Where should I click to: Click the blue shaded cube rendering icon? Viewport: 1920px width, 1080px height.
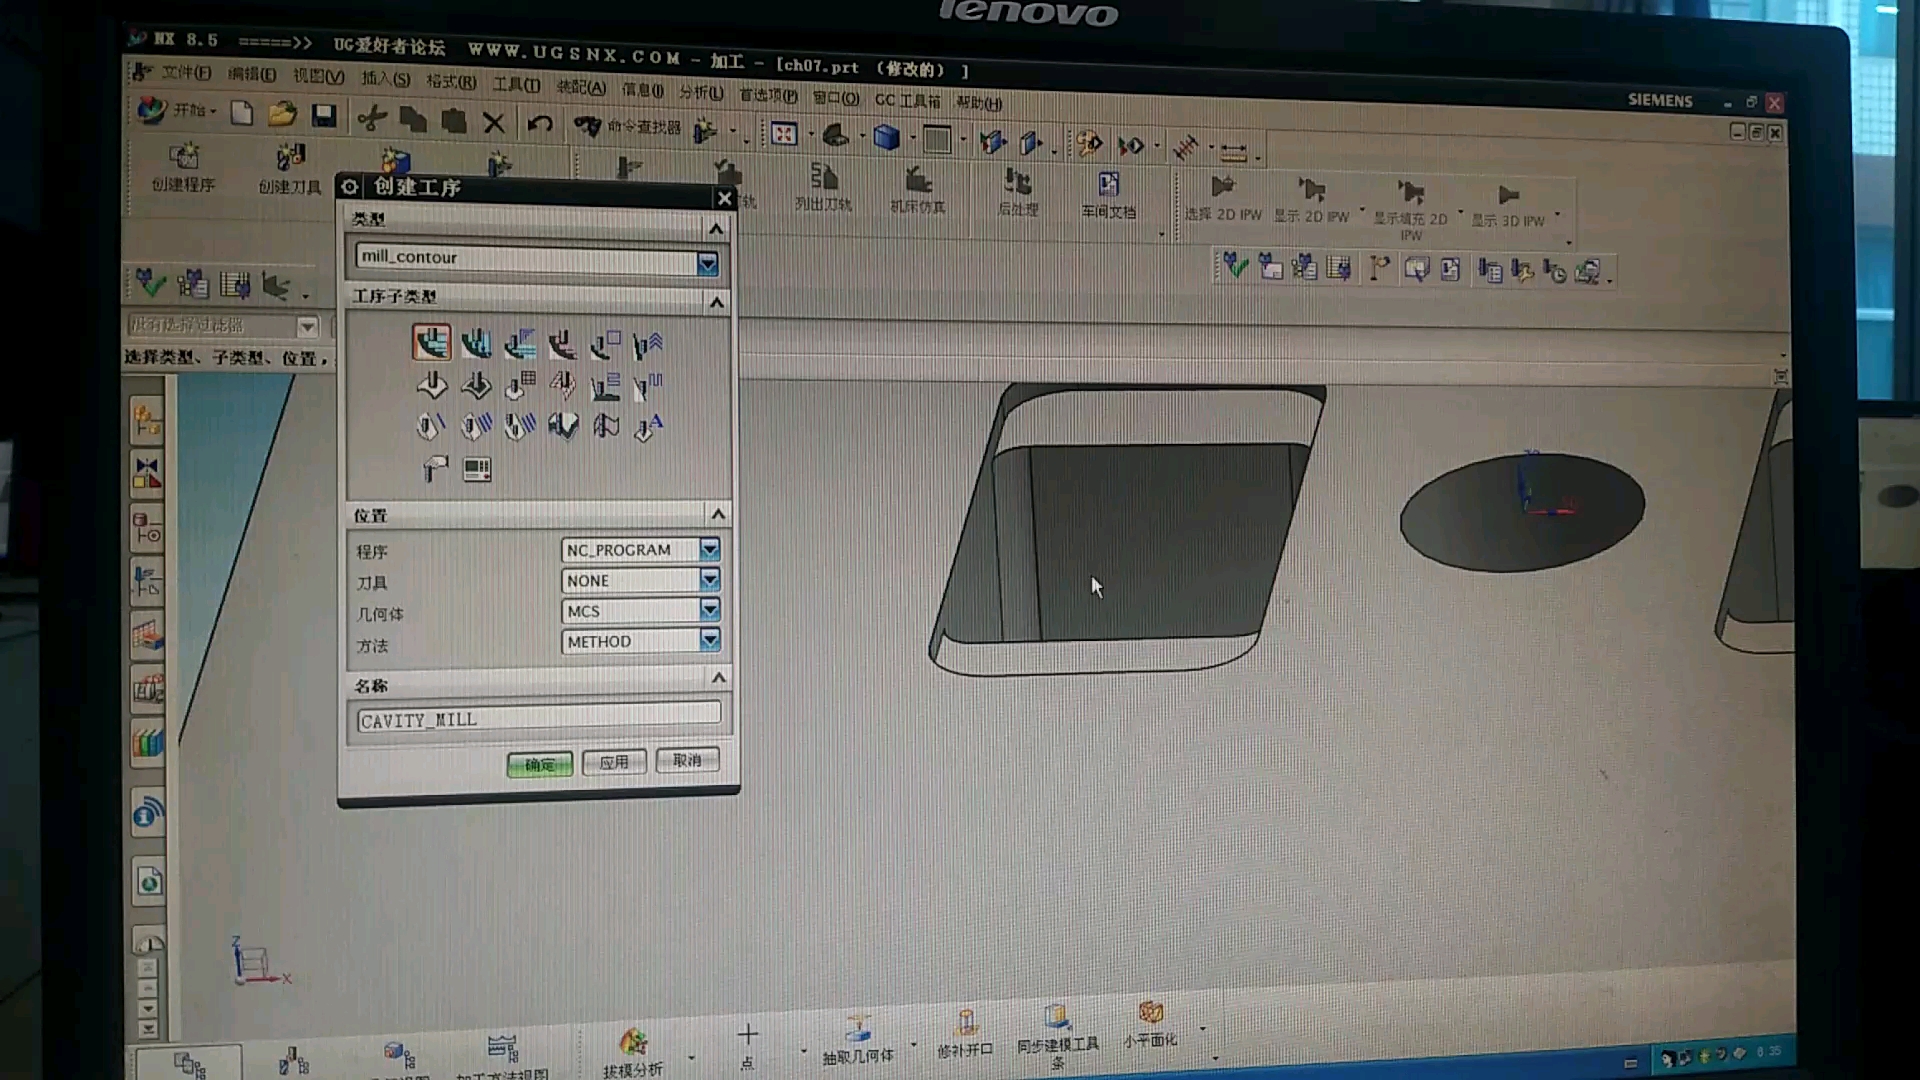coord(886,137)
